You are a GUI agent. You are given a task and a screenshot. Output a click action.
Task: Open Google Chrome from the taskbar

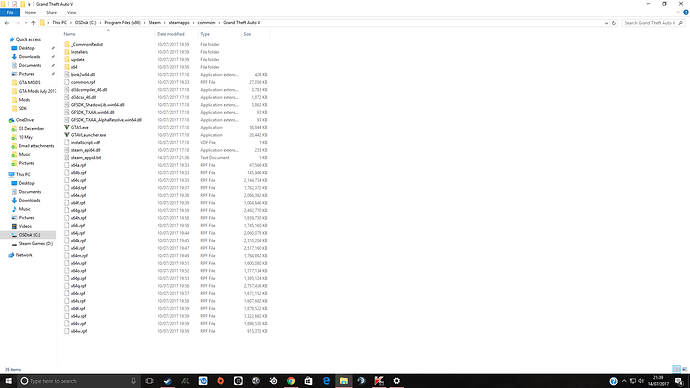(291, 381)
